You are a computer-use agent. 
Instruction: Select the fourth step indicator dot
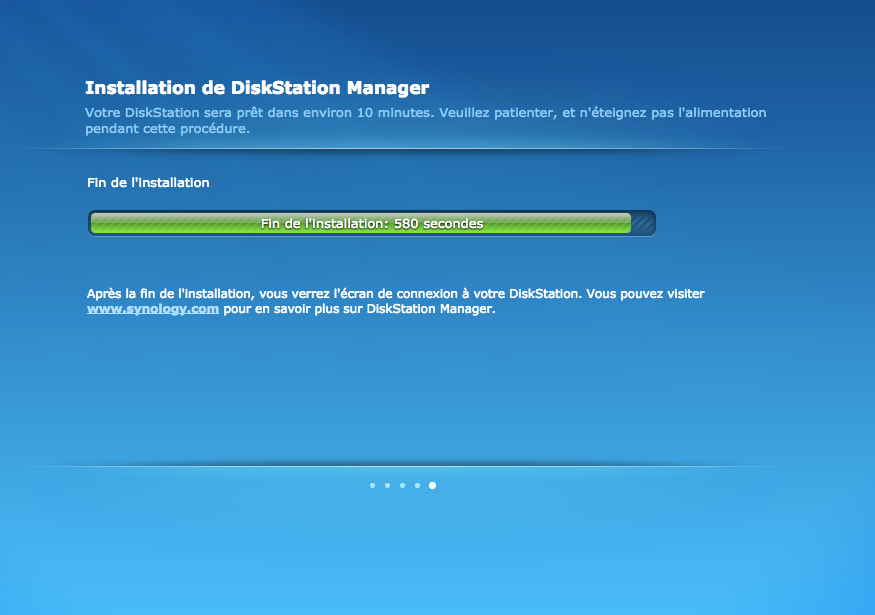pos(417,486)
